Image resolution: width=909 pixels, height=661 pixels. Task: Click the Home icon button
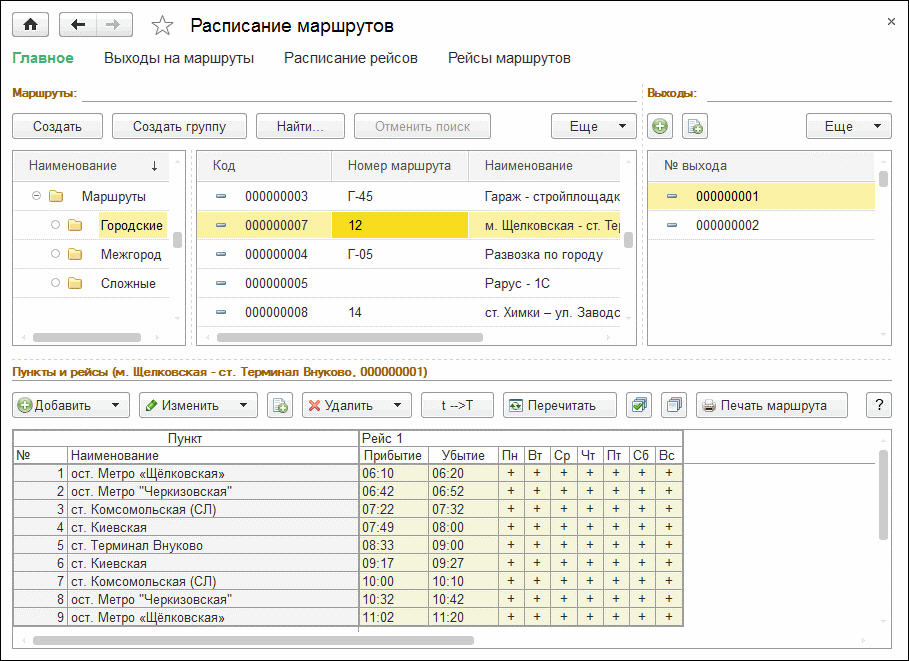29,25
